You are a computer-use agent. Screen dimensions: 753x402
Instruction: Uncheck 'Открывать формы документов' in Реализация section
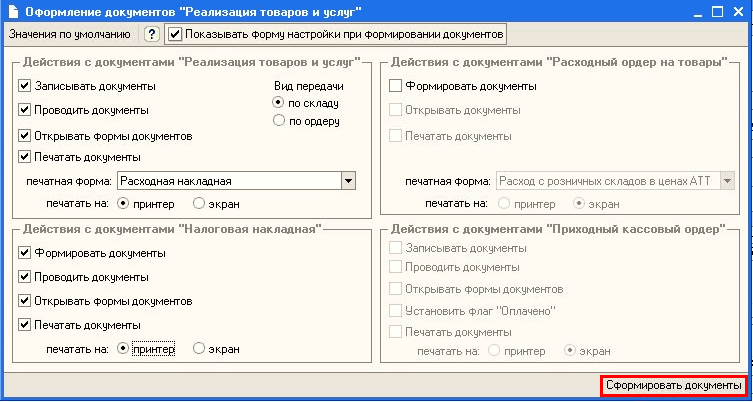click(x=25, y=135)
